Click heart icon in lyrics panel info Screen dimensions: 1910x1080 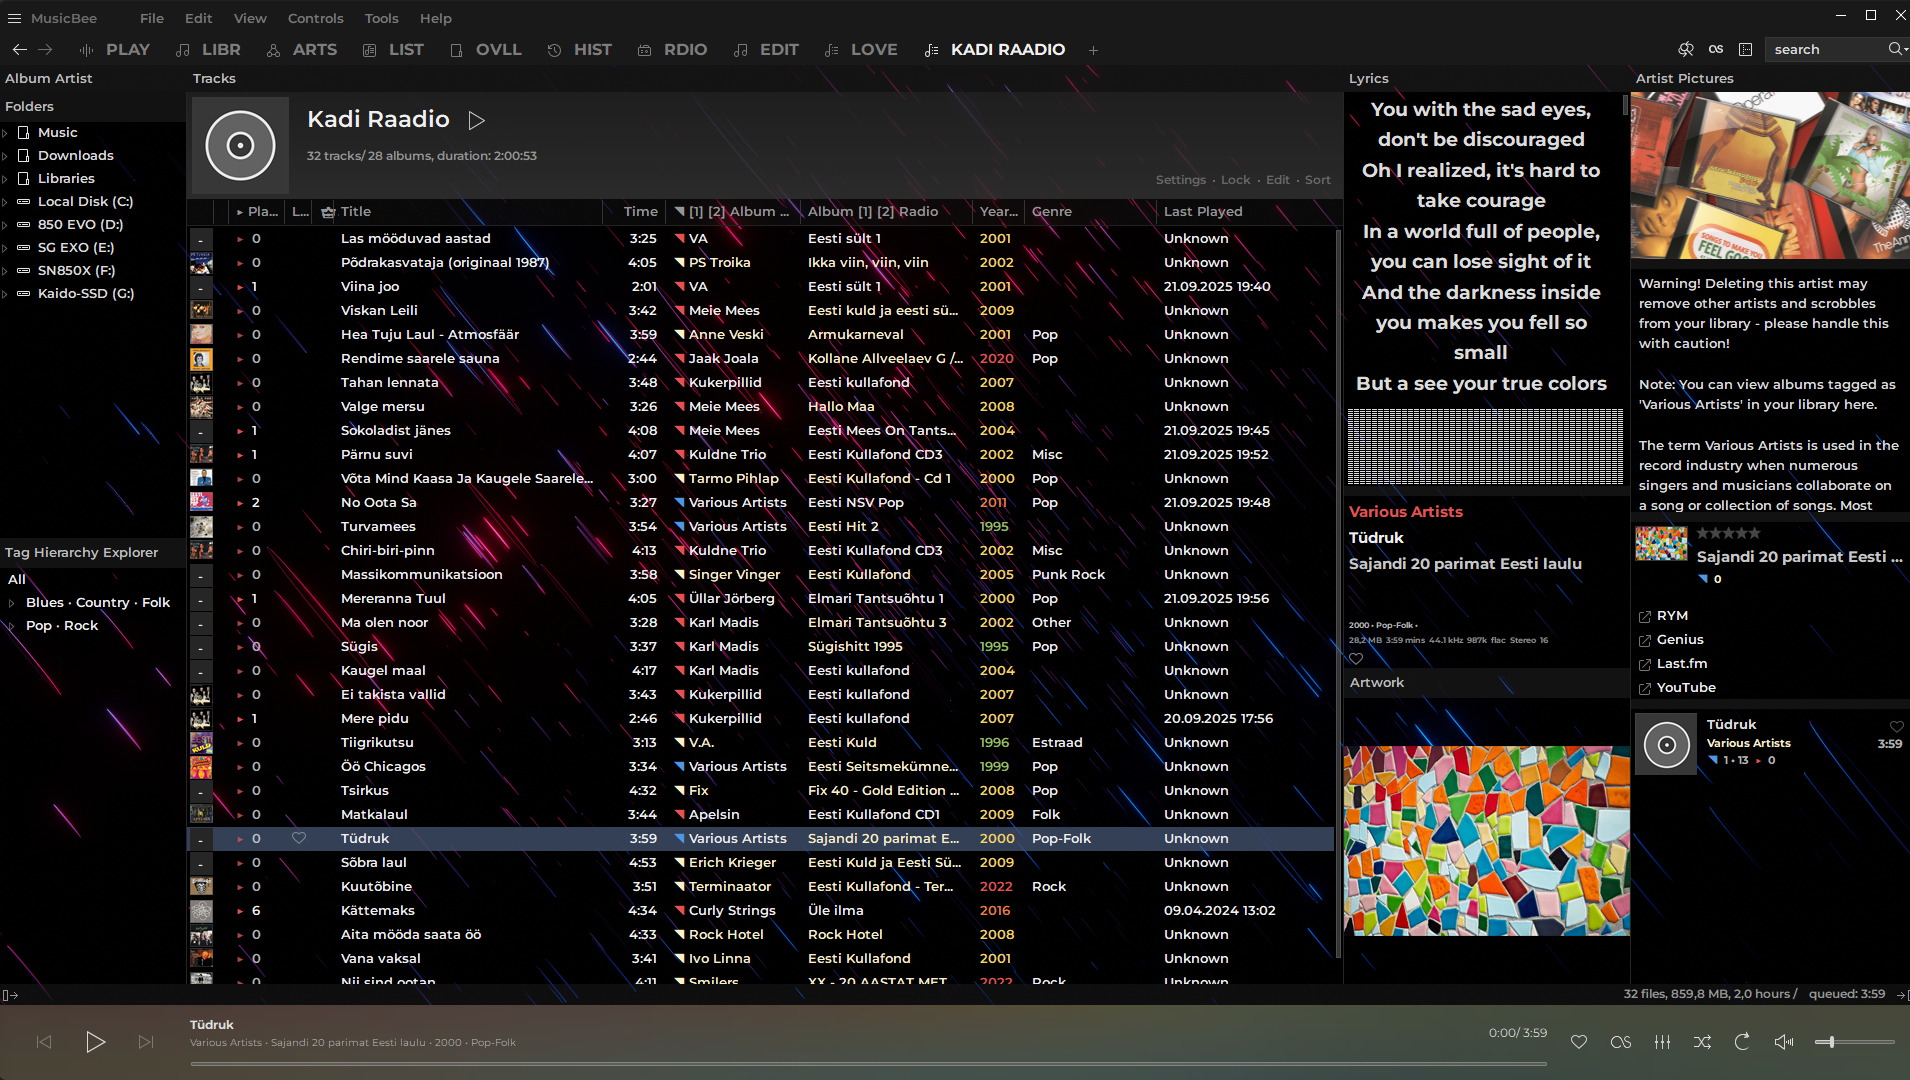(x=1356, y=658)
